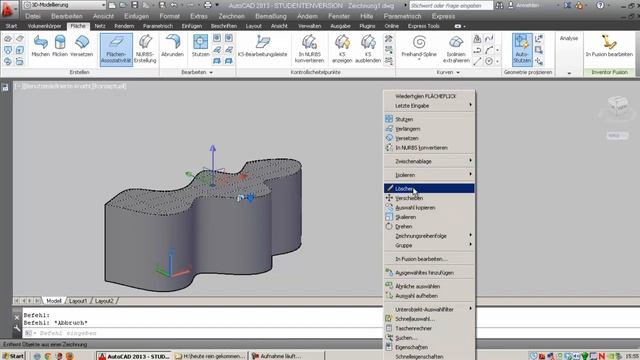This screenshot has width=640, height=360.
Task: Switch to the Volumenkörper ribbon tab
Action: click(x=44, y=26)
